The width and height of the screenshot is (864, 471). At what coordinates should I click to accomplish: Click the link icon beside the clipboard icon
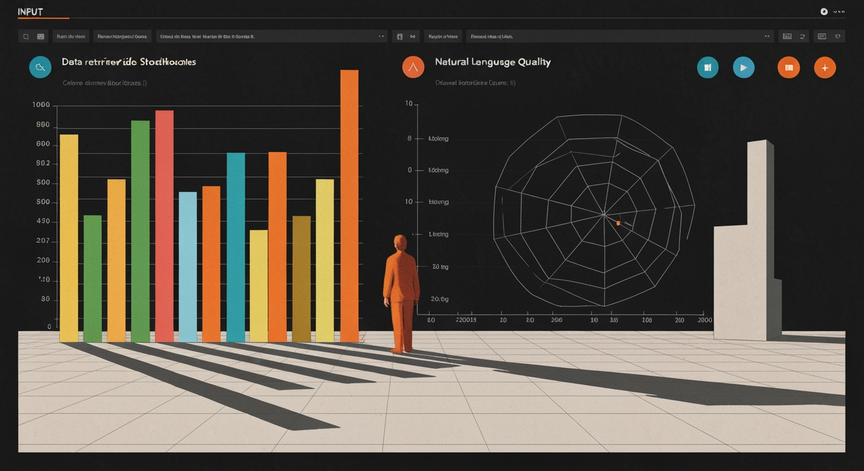[x=413, y=36]
